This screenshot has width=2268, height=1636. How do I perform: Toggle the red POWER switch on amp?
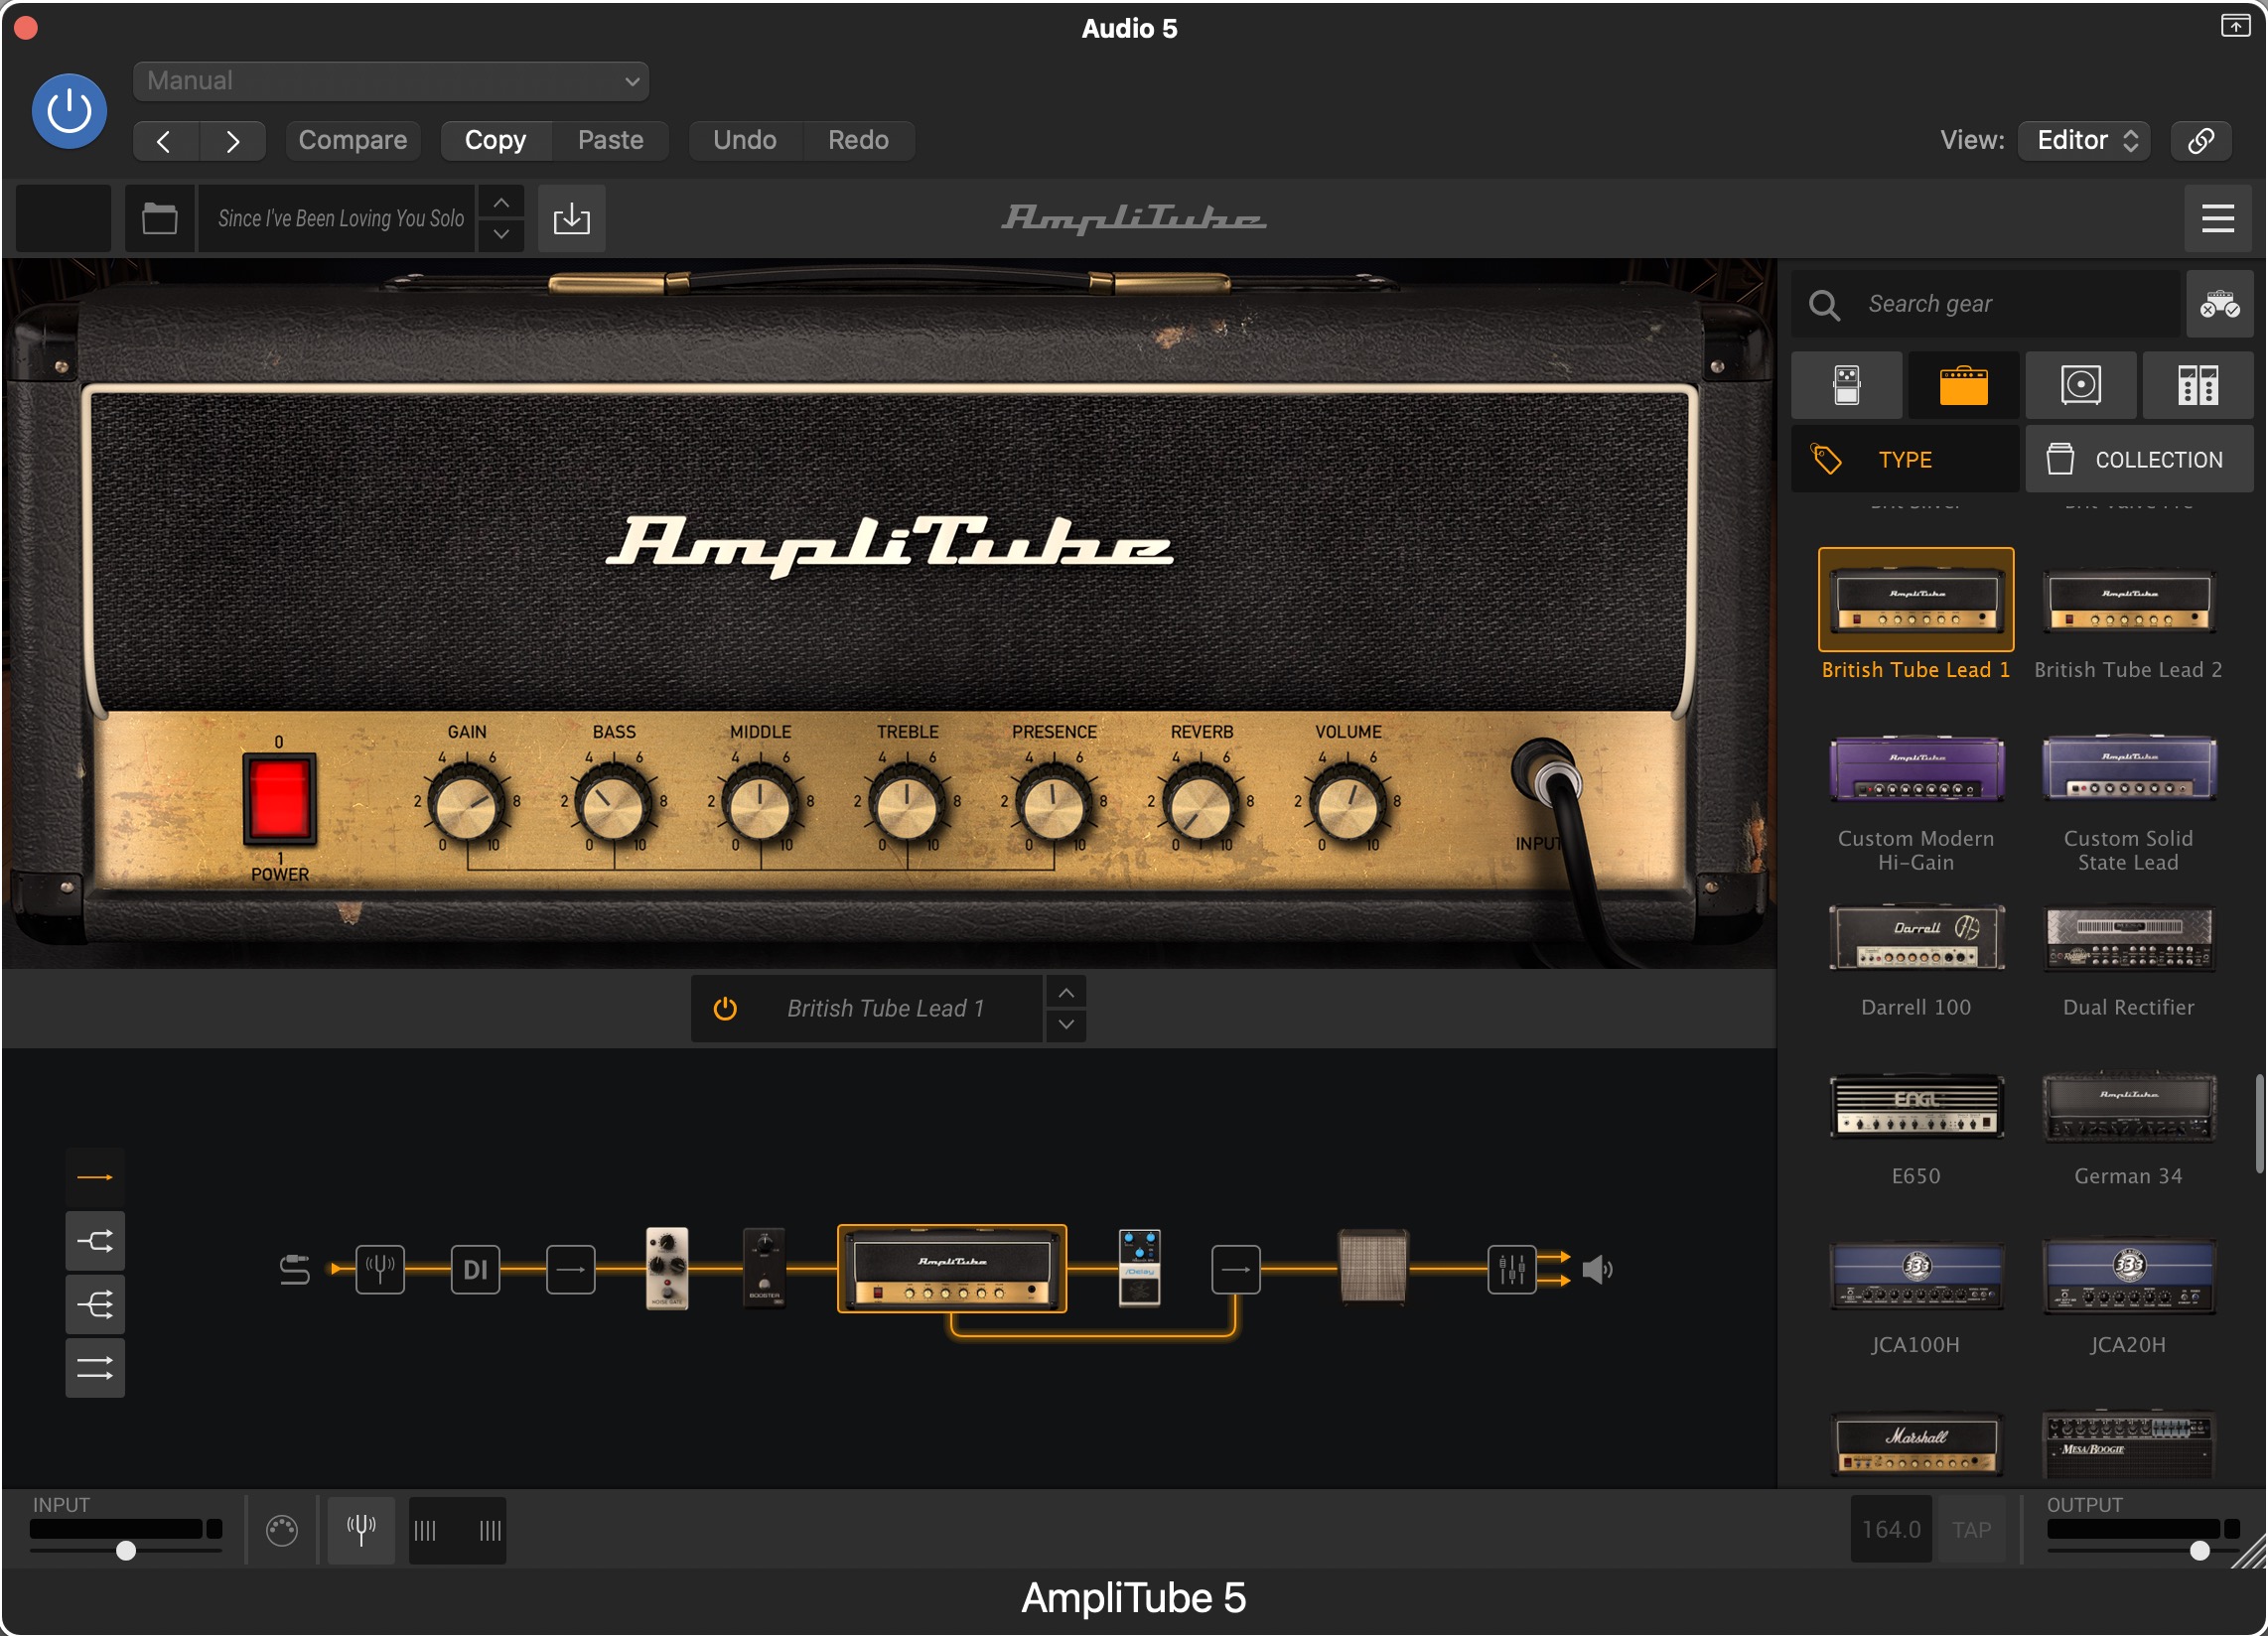pyautogui.click(x=279, y=799)
